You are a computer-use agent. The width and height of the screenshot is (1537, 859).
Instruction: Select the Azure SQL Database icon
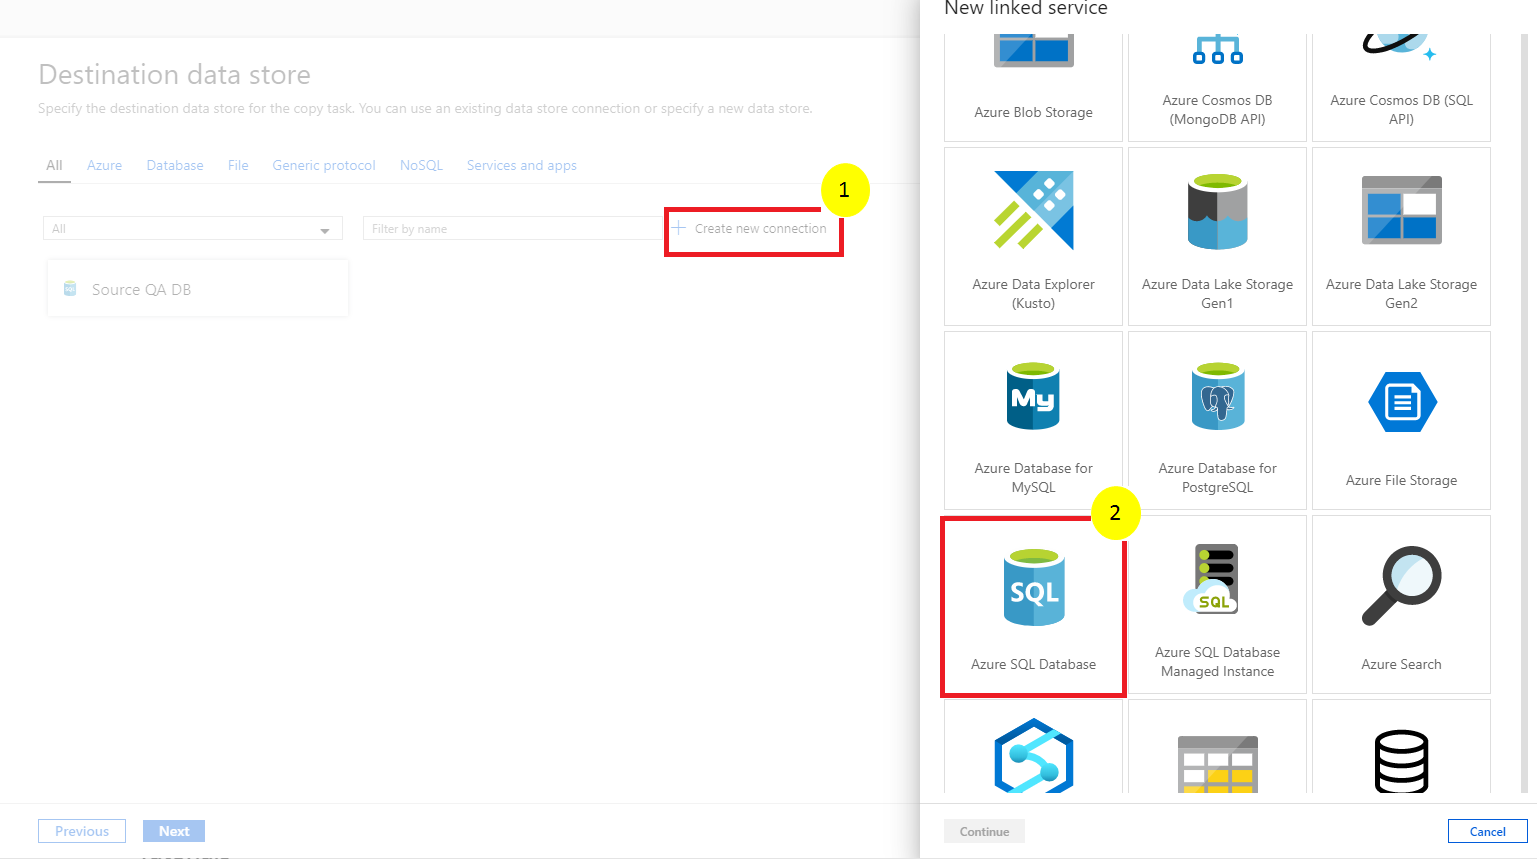(1034, 587)
